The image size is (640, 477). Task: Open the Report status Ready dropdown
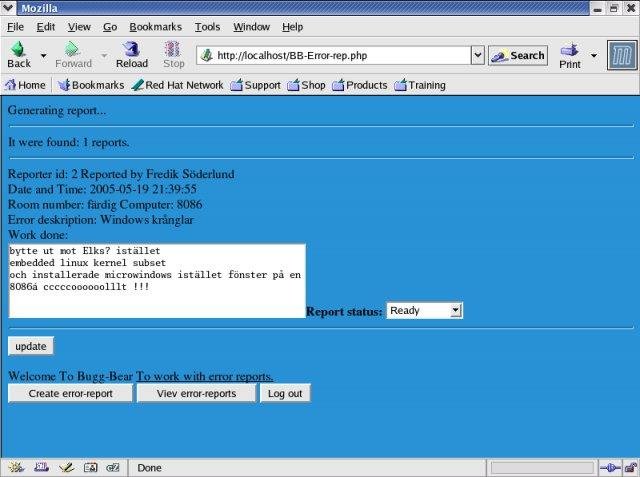424,311
